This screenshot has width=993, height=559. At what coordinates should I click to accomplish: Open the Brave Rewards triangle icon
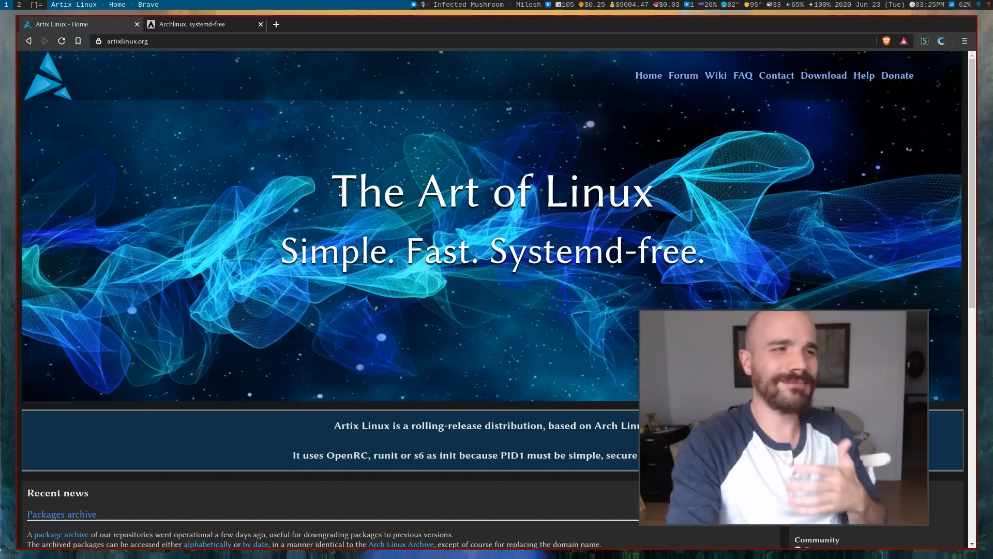(904, 41)
